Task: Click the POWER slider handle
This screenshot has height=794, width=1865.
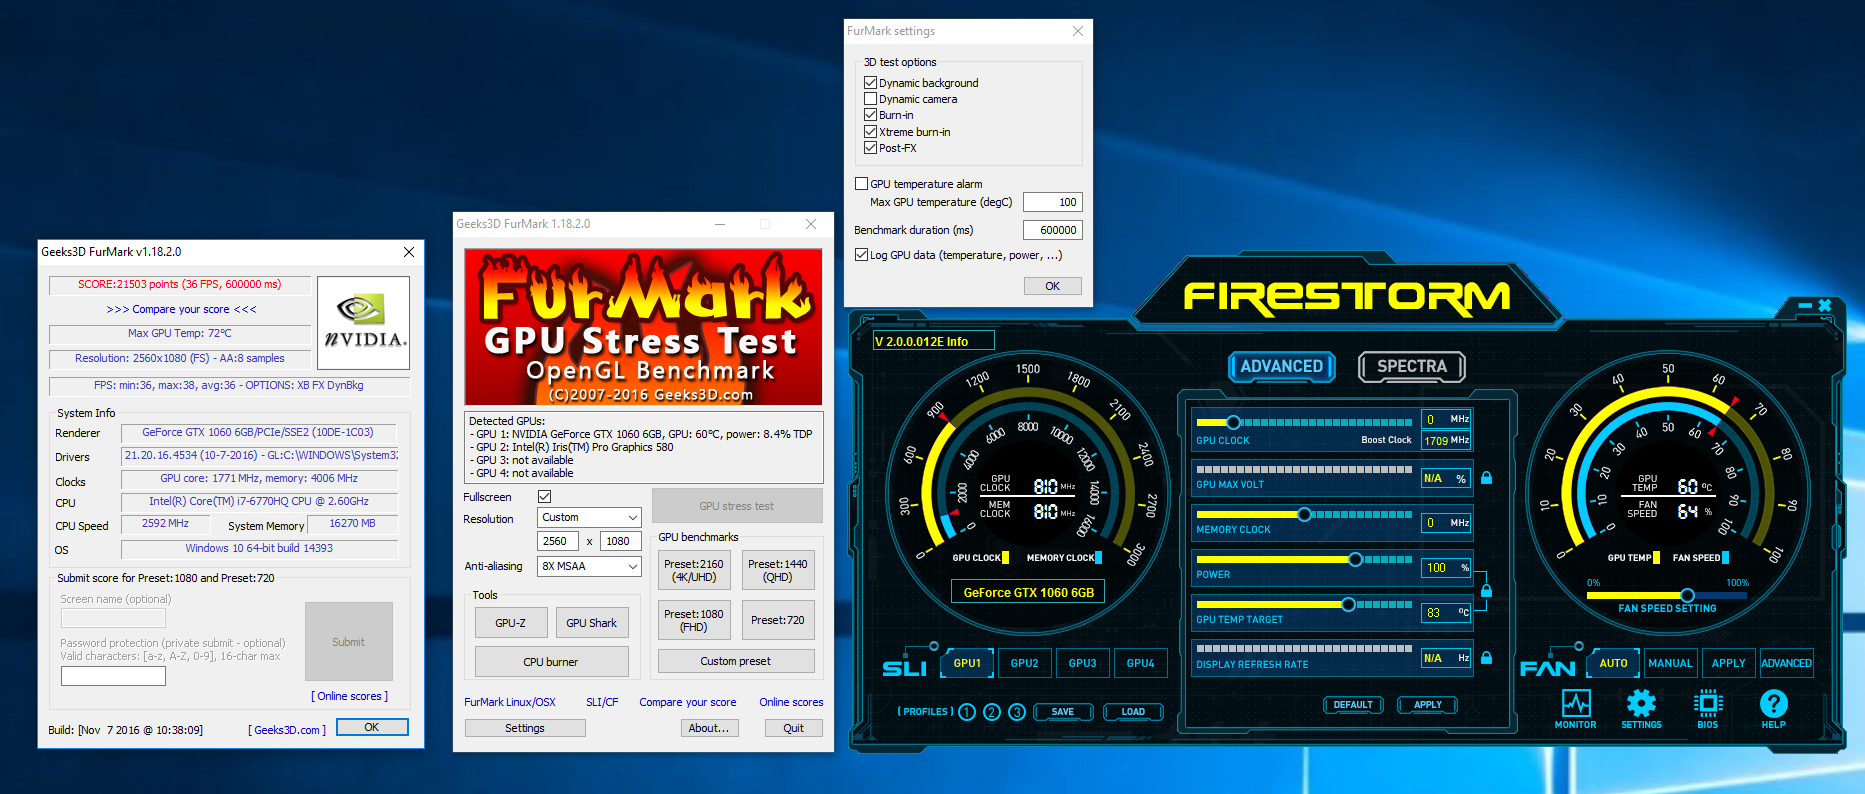Action: pyautogui.click(x=1355, y=559)
